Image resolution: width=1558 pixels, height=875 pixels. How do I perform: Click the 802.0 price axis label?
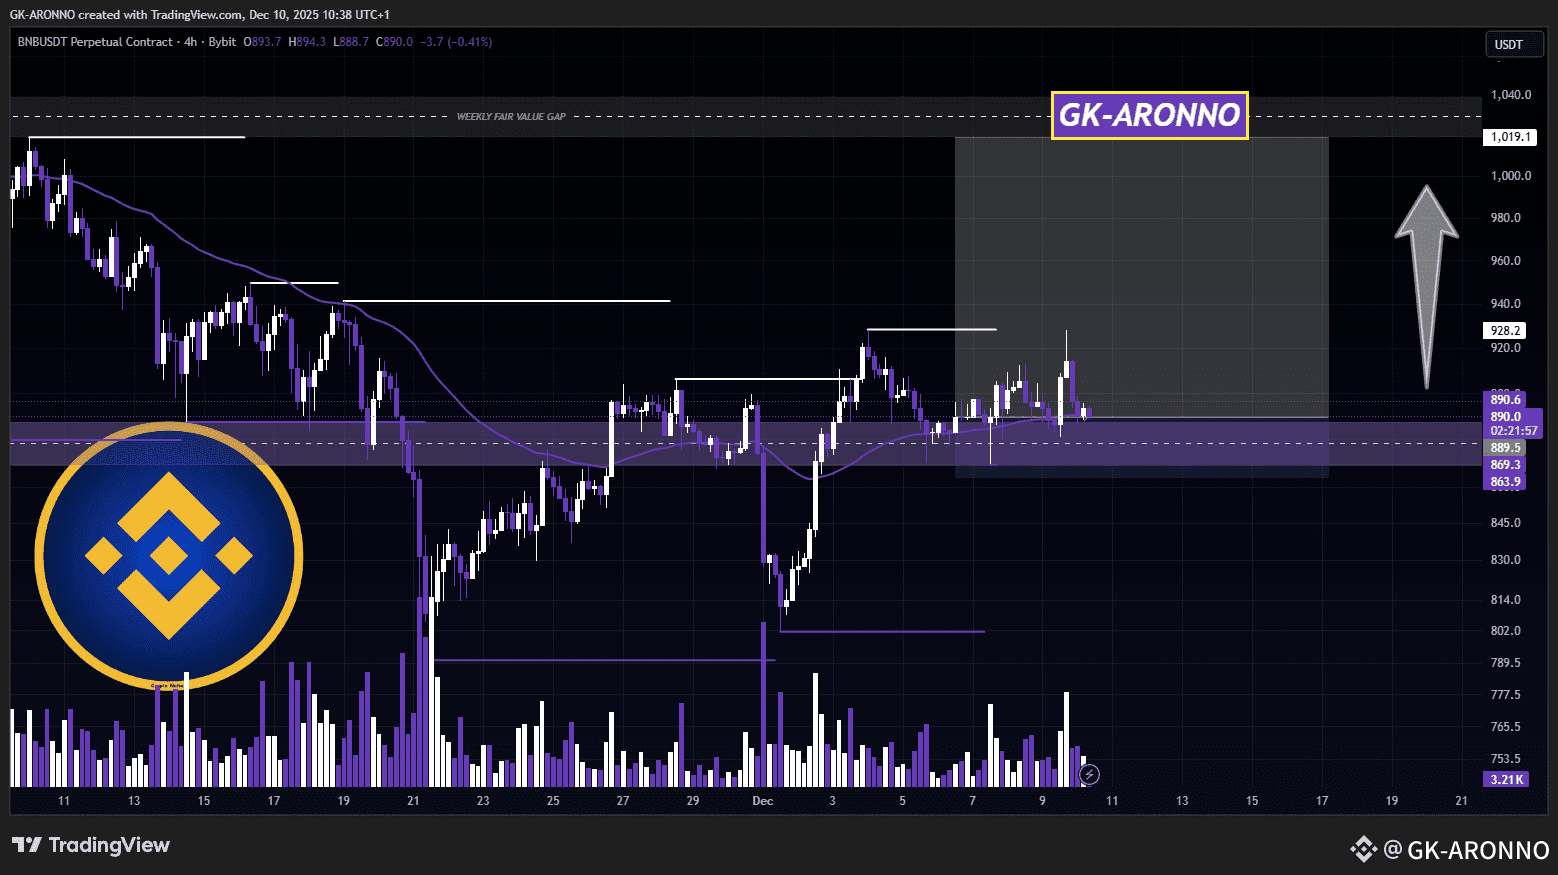pyautogui.click(x=1506, y=631)
